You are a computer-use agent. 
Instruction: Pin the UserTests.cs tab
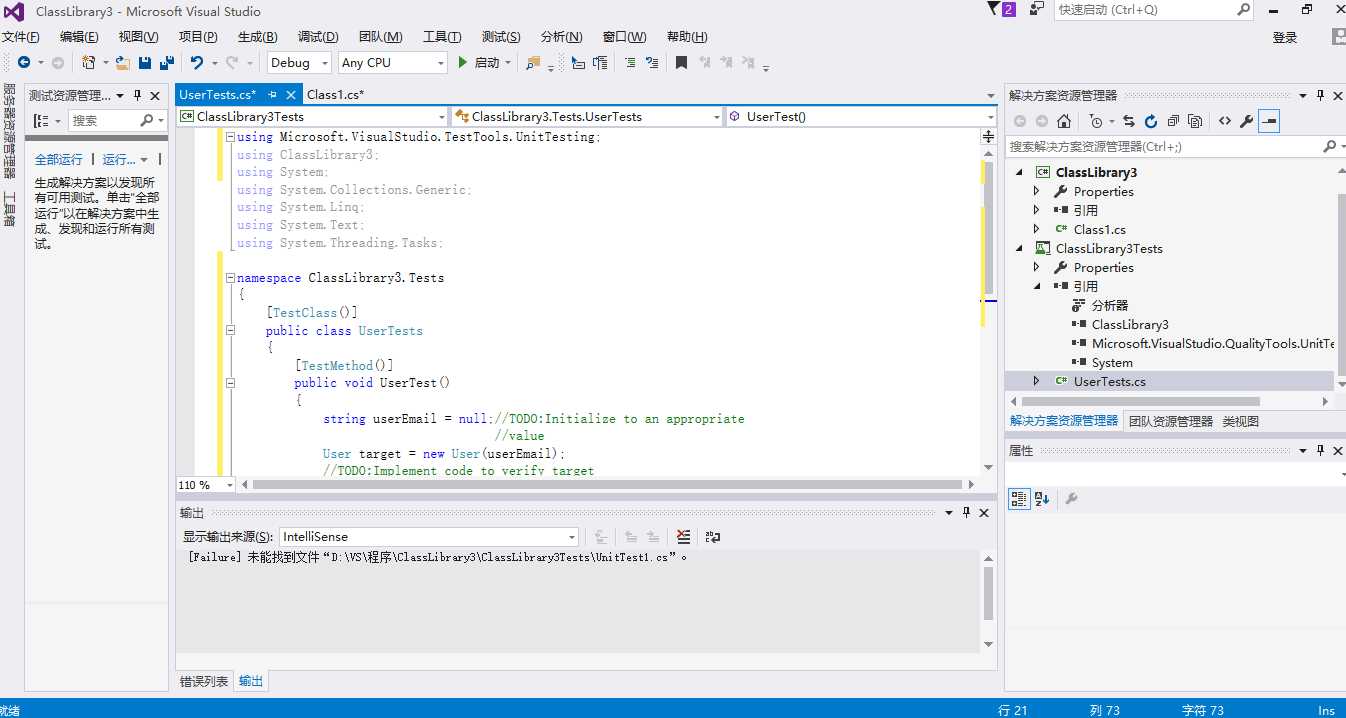273,95
